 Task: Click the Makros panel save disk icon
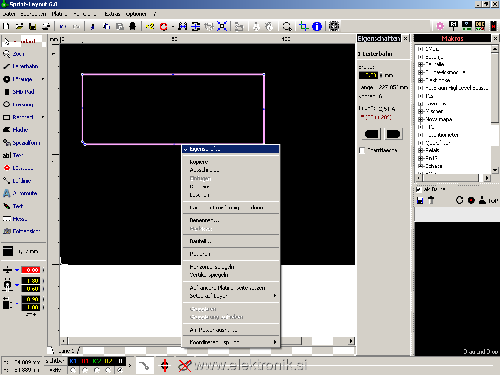420,201
